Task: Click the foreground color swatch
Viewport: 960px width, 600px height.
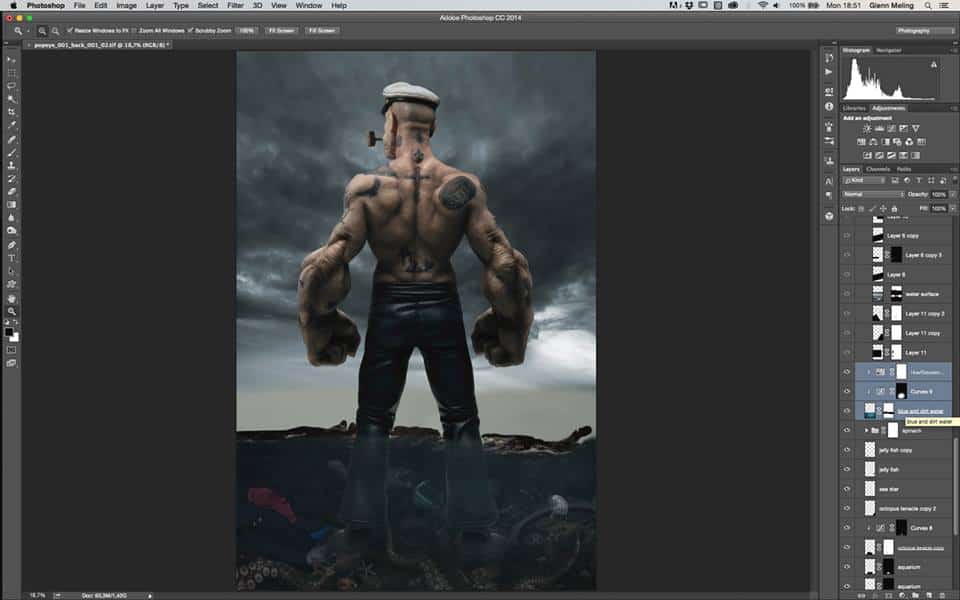Action: coord(10,331)
